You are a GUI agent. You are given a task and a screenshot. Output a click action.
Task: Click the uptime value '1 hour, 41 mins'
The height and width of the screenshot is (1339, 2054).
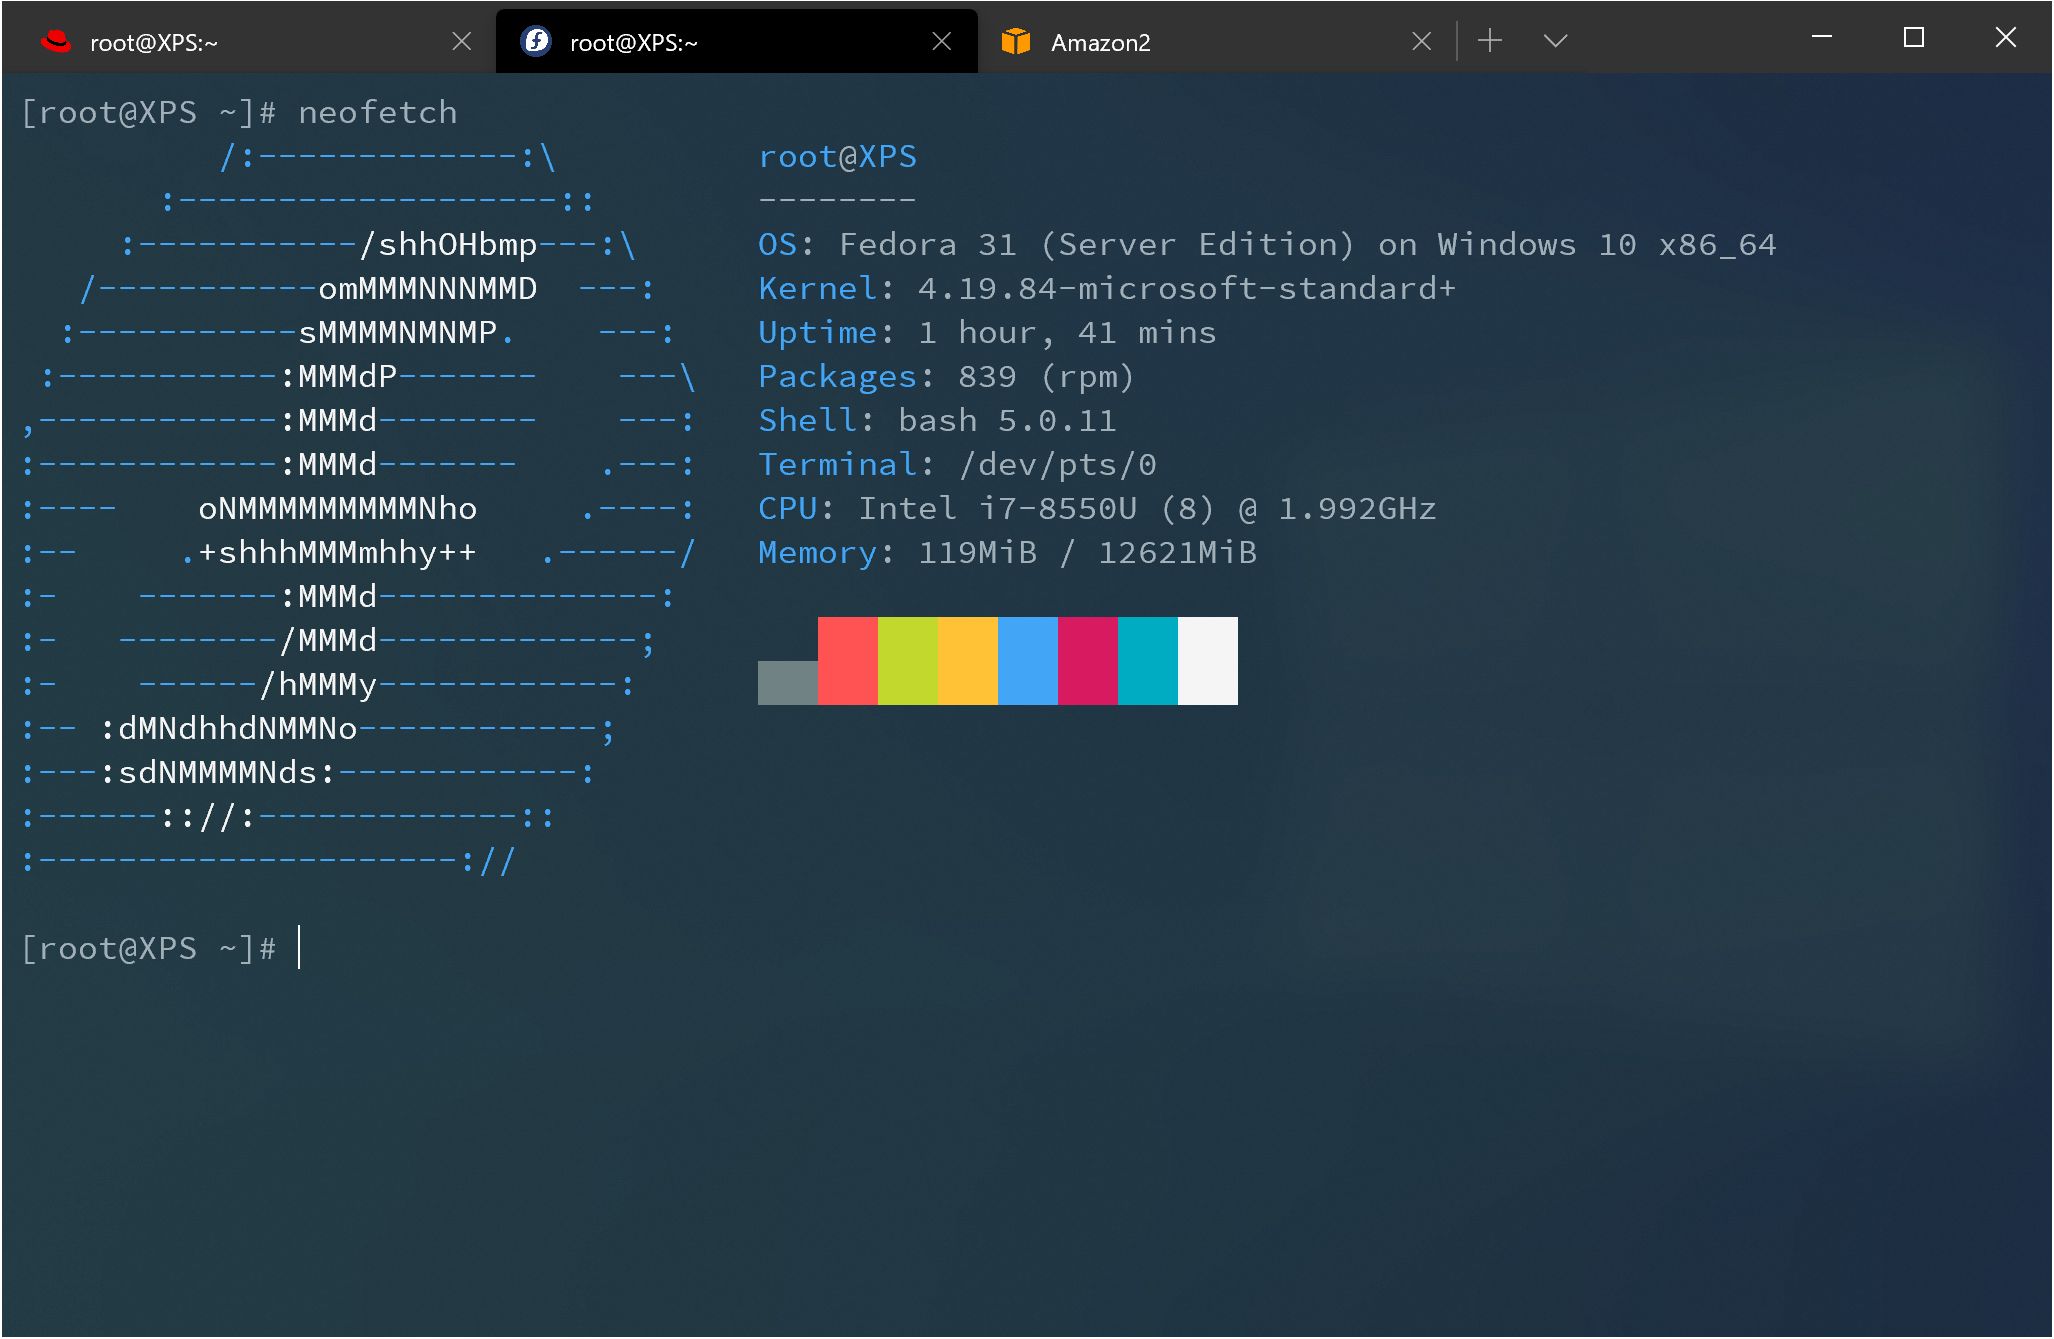tap(1067, 333)
